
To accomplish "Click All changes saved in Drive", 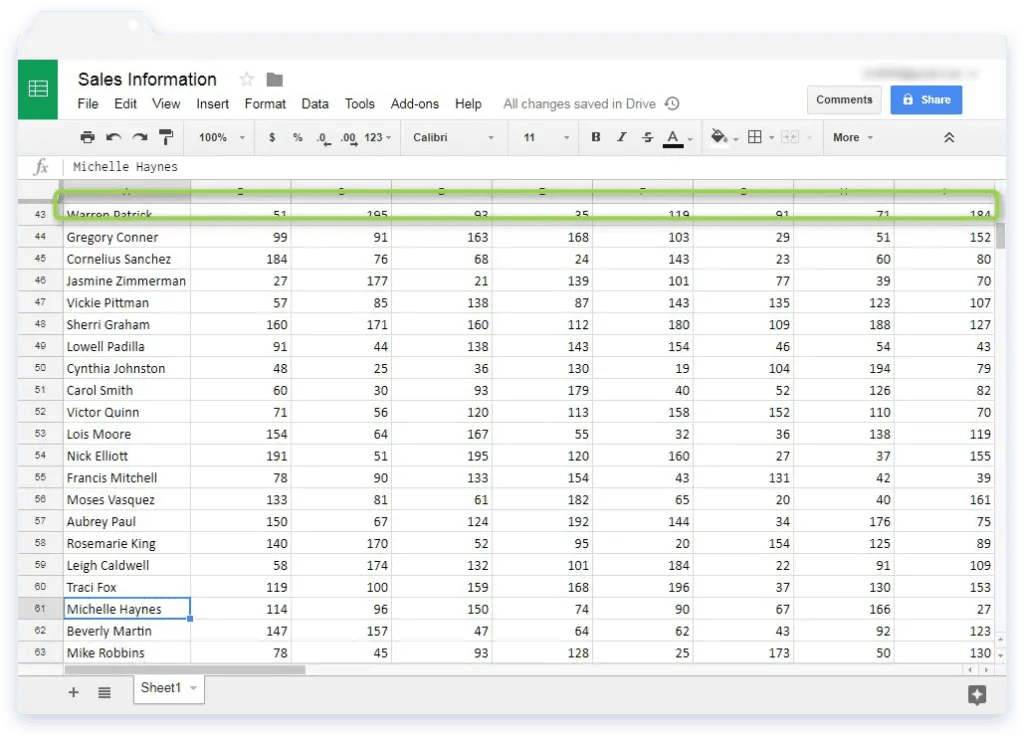I will tap(579, 104).
